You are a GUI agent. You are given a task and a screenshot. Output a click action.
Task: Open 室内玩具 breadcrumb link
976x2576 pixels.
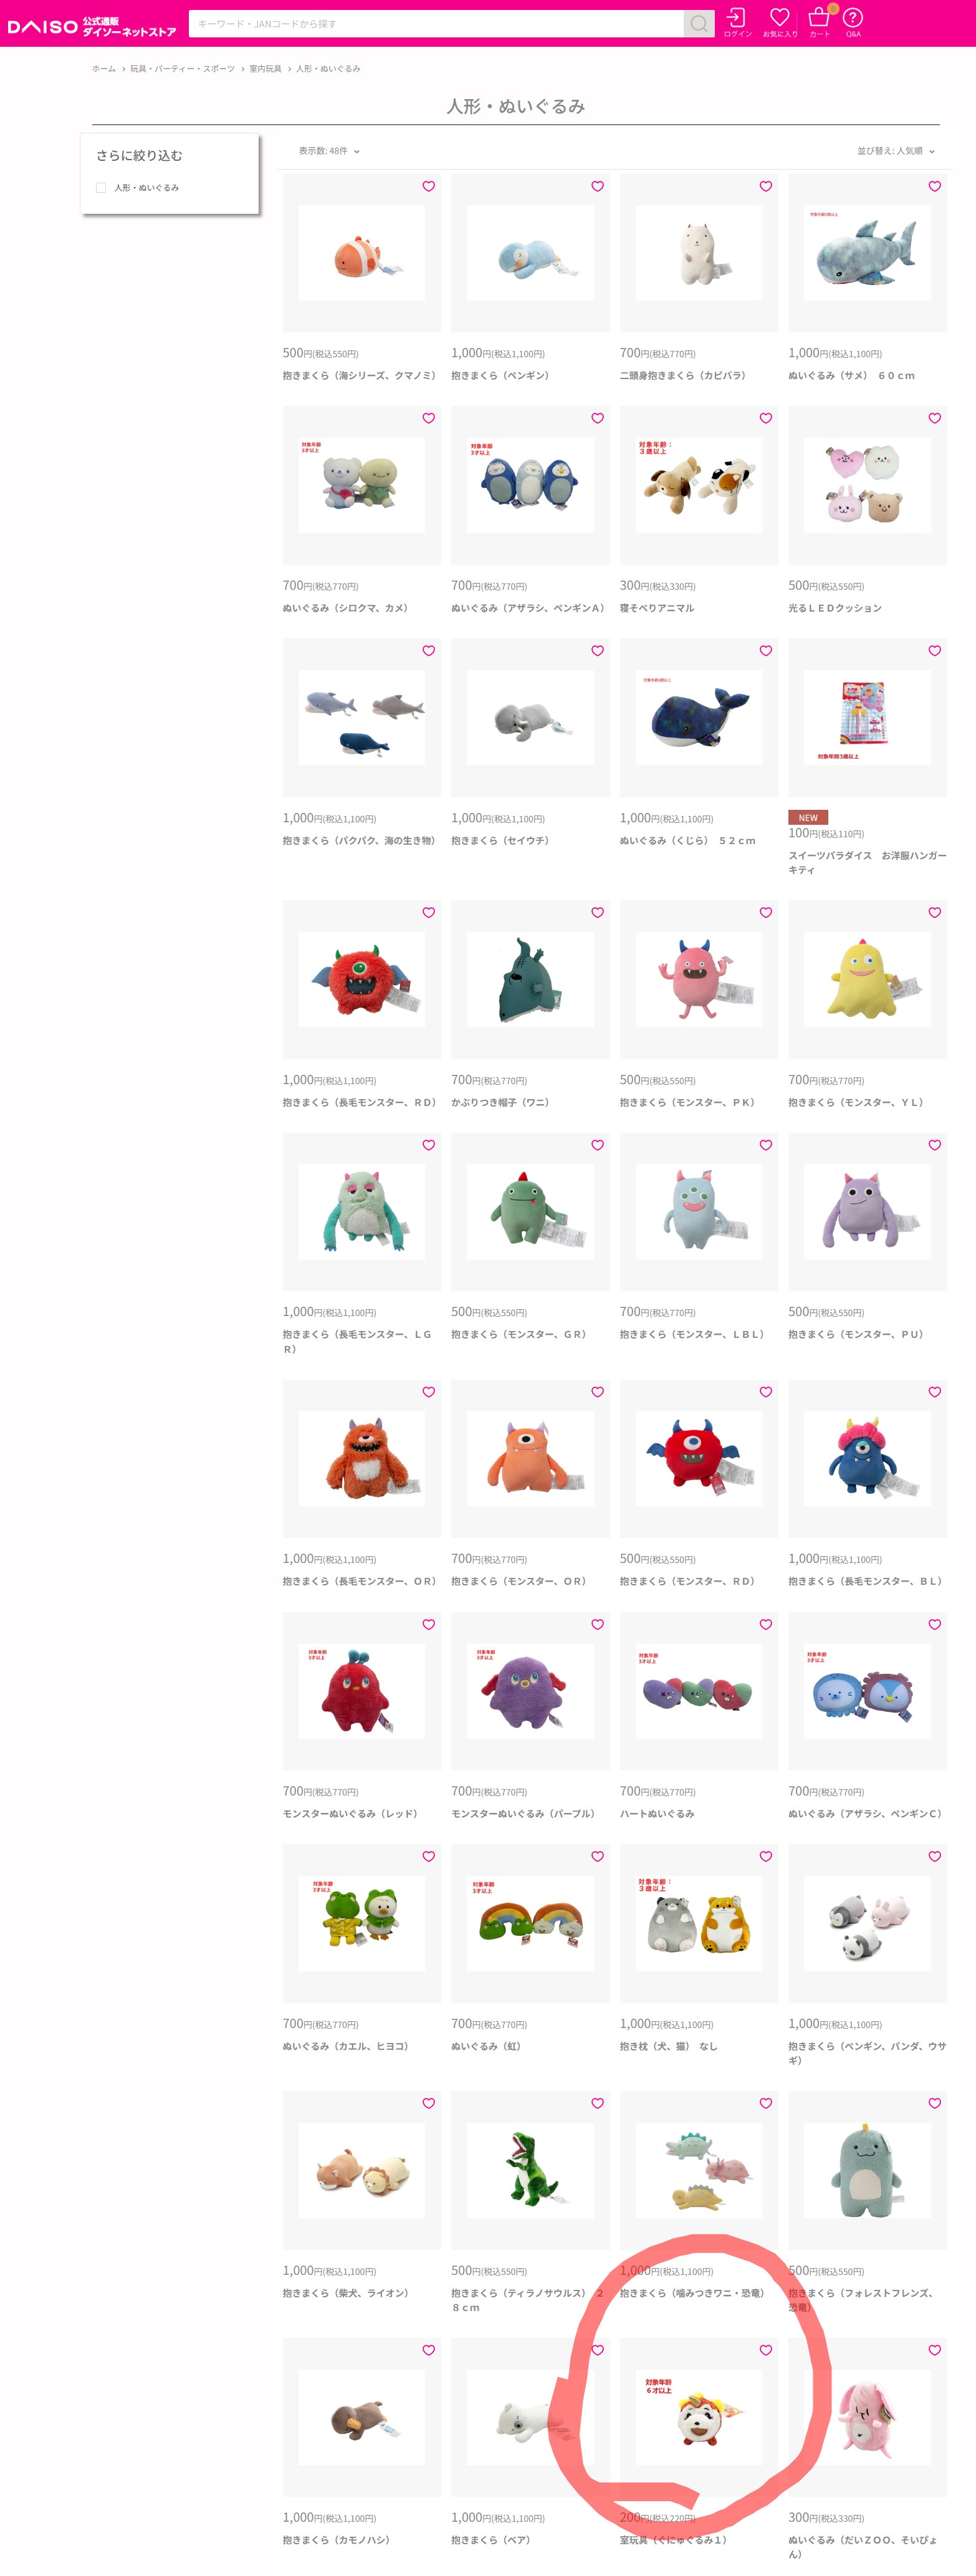click(265, 69)
